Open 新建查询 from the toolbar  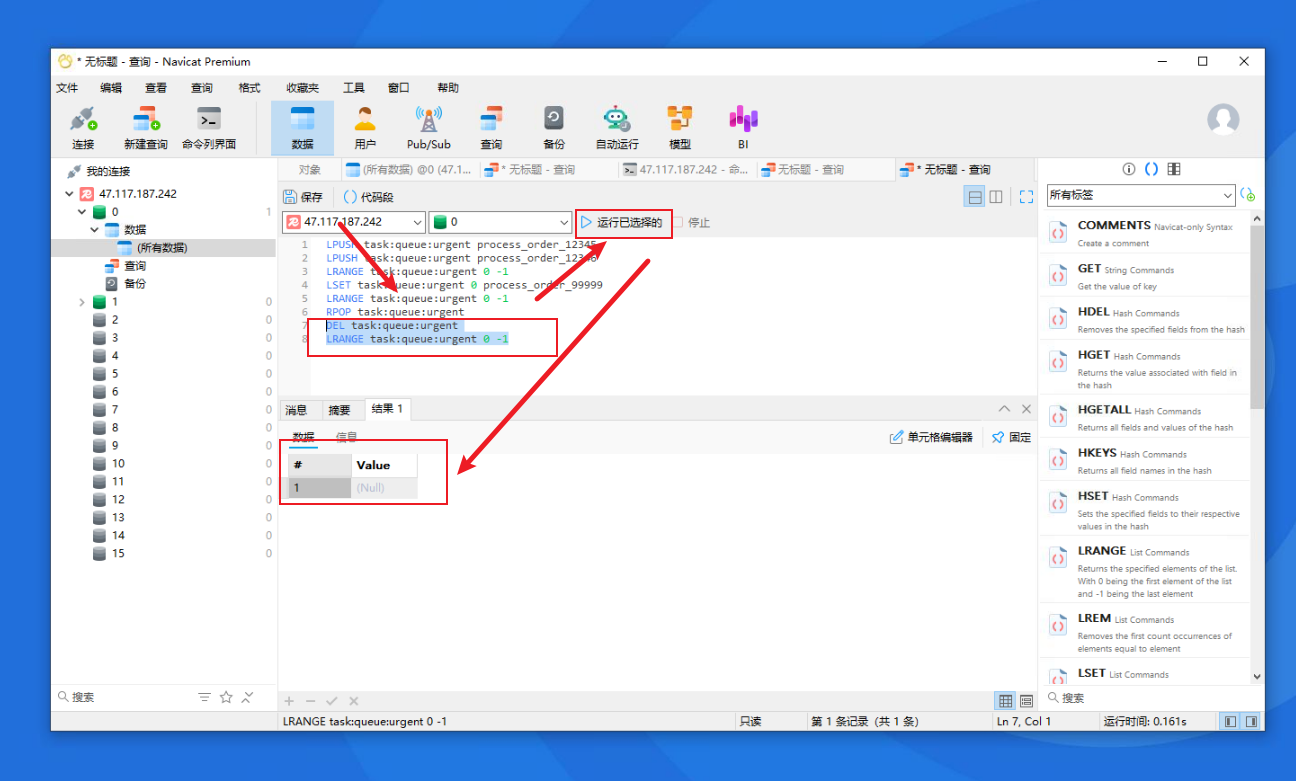(x=146, y=128)
